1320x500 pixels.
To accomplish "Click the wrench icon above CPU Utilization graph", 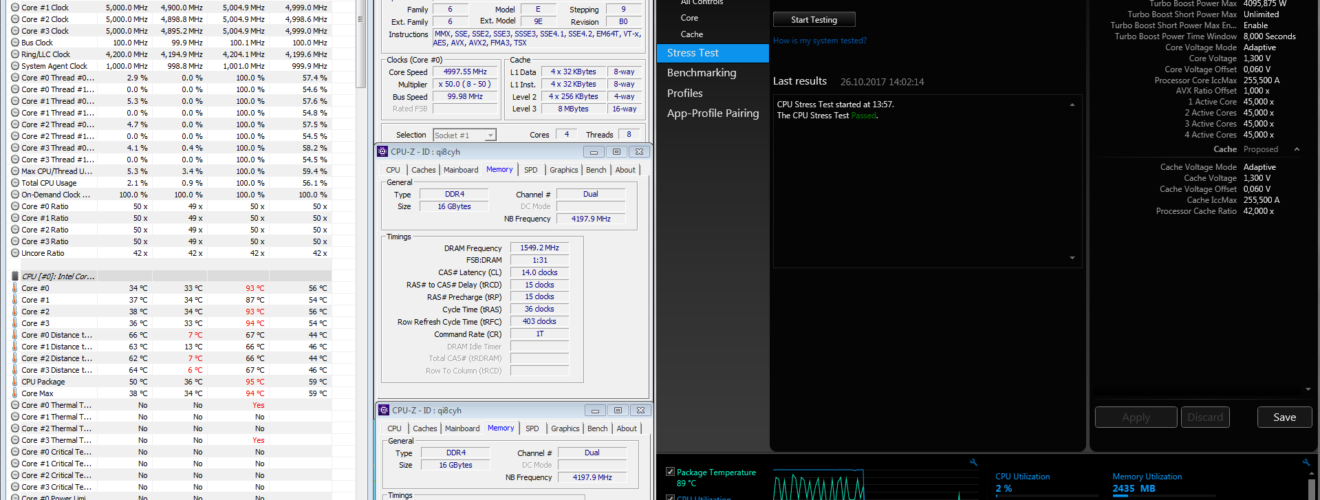I will tap(974, 462).
